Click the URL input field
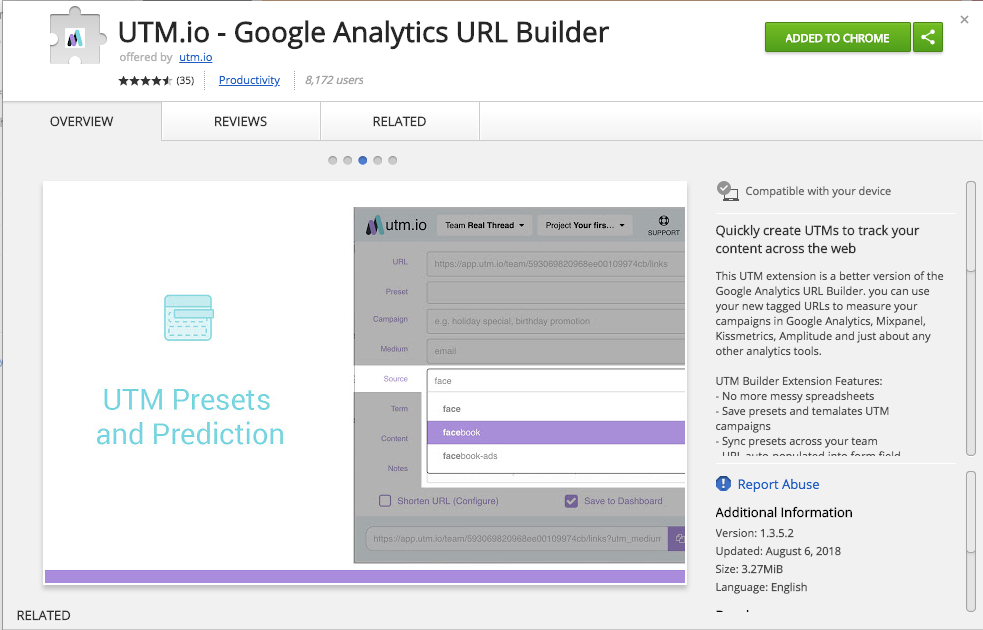The image size is (983, 630). tap(555, 264)
